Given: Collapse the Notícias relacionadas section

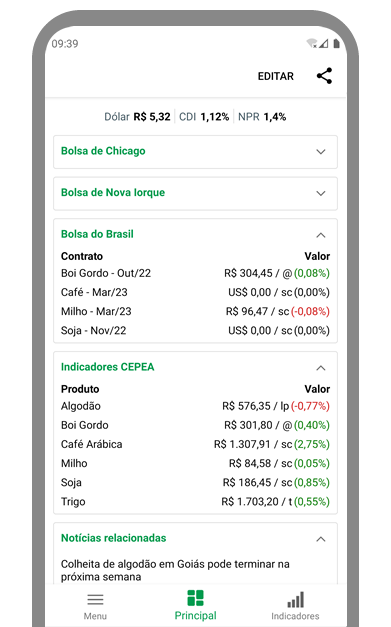Looking at the screenshot, I should 321,539.
